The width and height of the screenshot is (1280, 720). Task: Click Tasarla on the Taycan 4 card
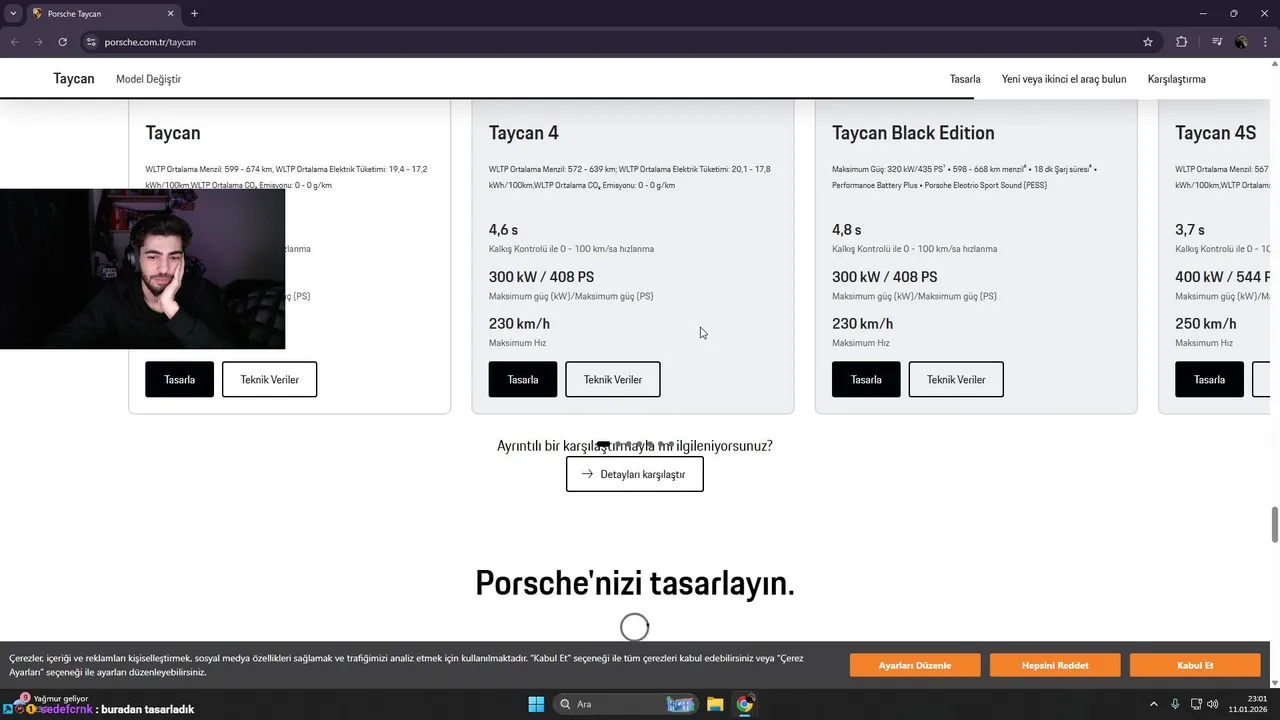pyautogui.click(x=523, y=379)
